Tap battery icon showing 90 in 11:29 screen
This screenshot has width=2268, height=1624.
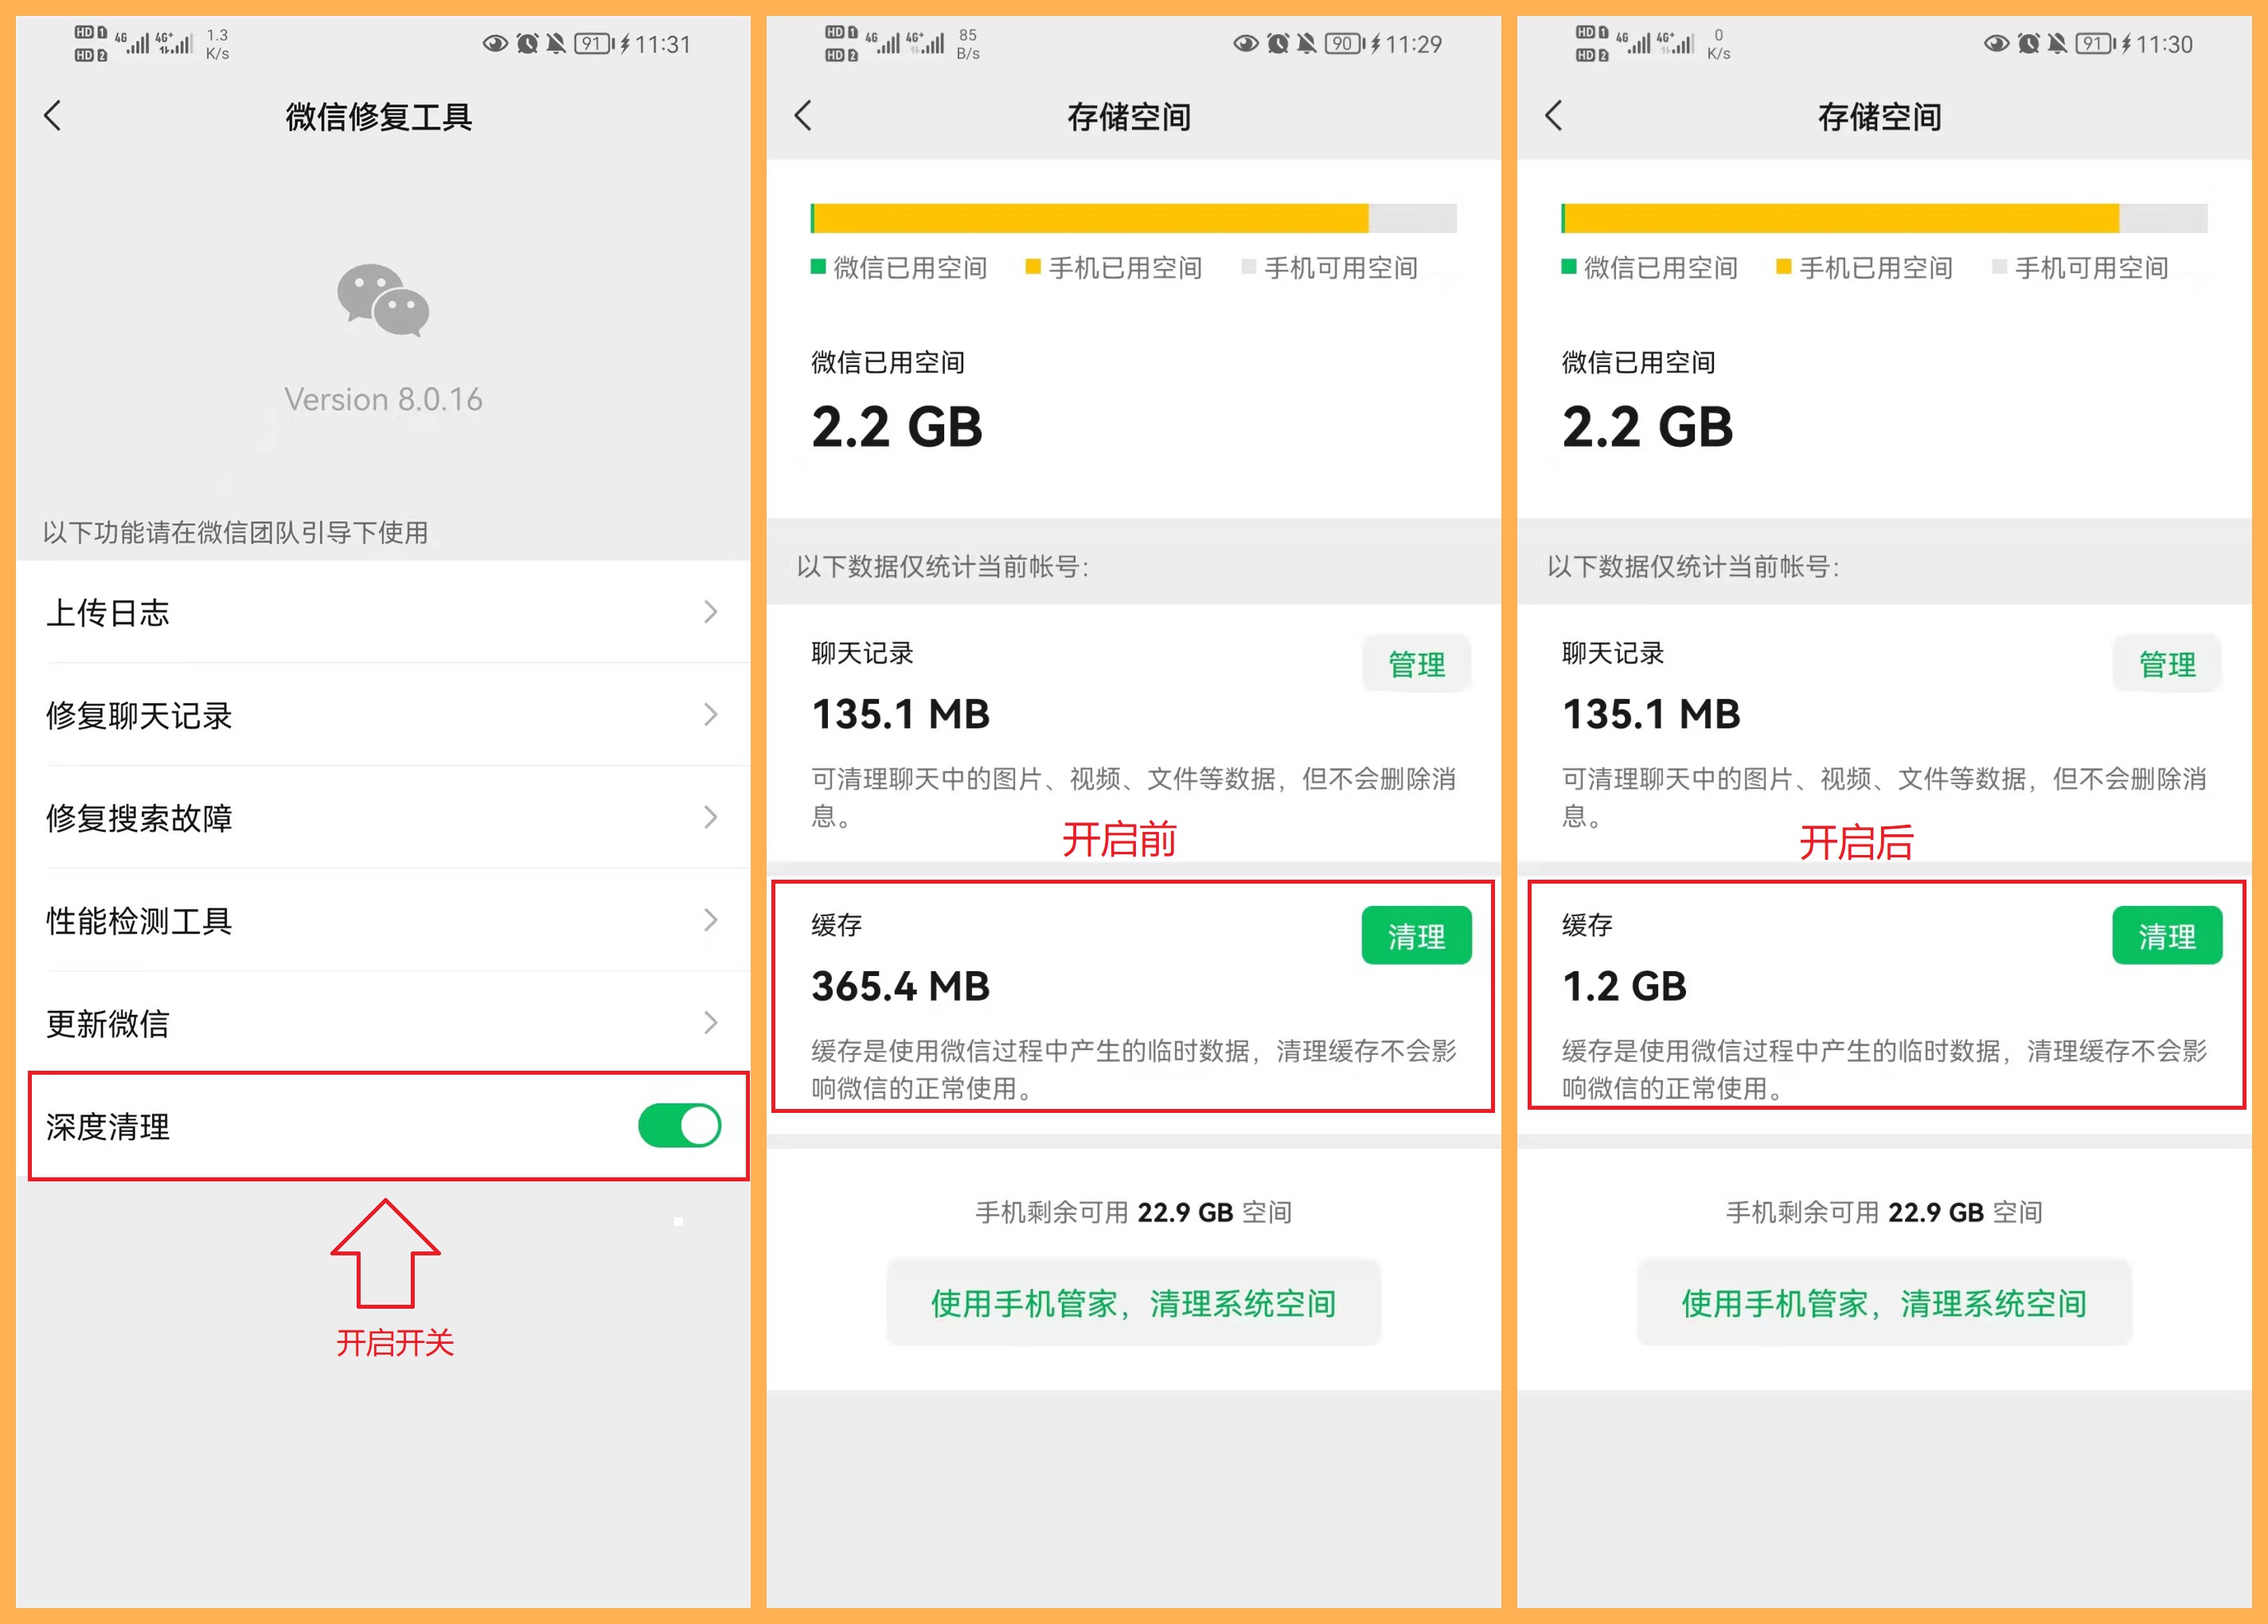click(1345, 44)
